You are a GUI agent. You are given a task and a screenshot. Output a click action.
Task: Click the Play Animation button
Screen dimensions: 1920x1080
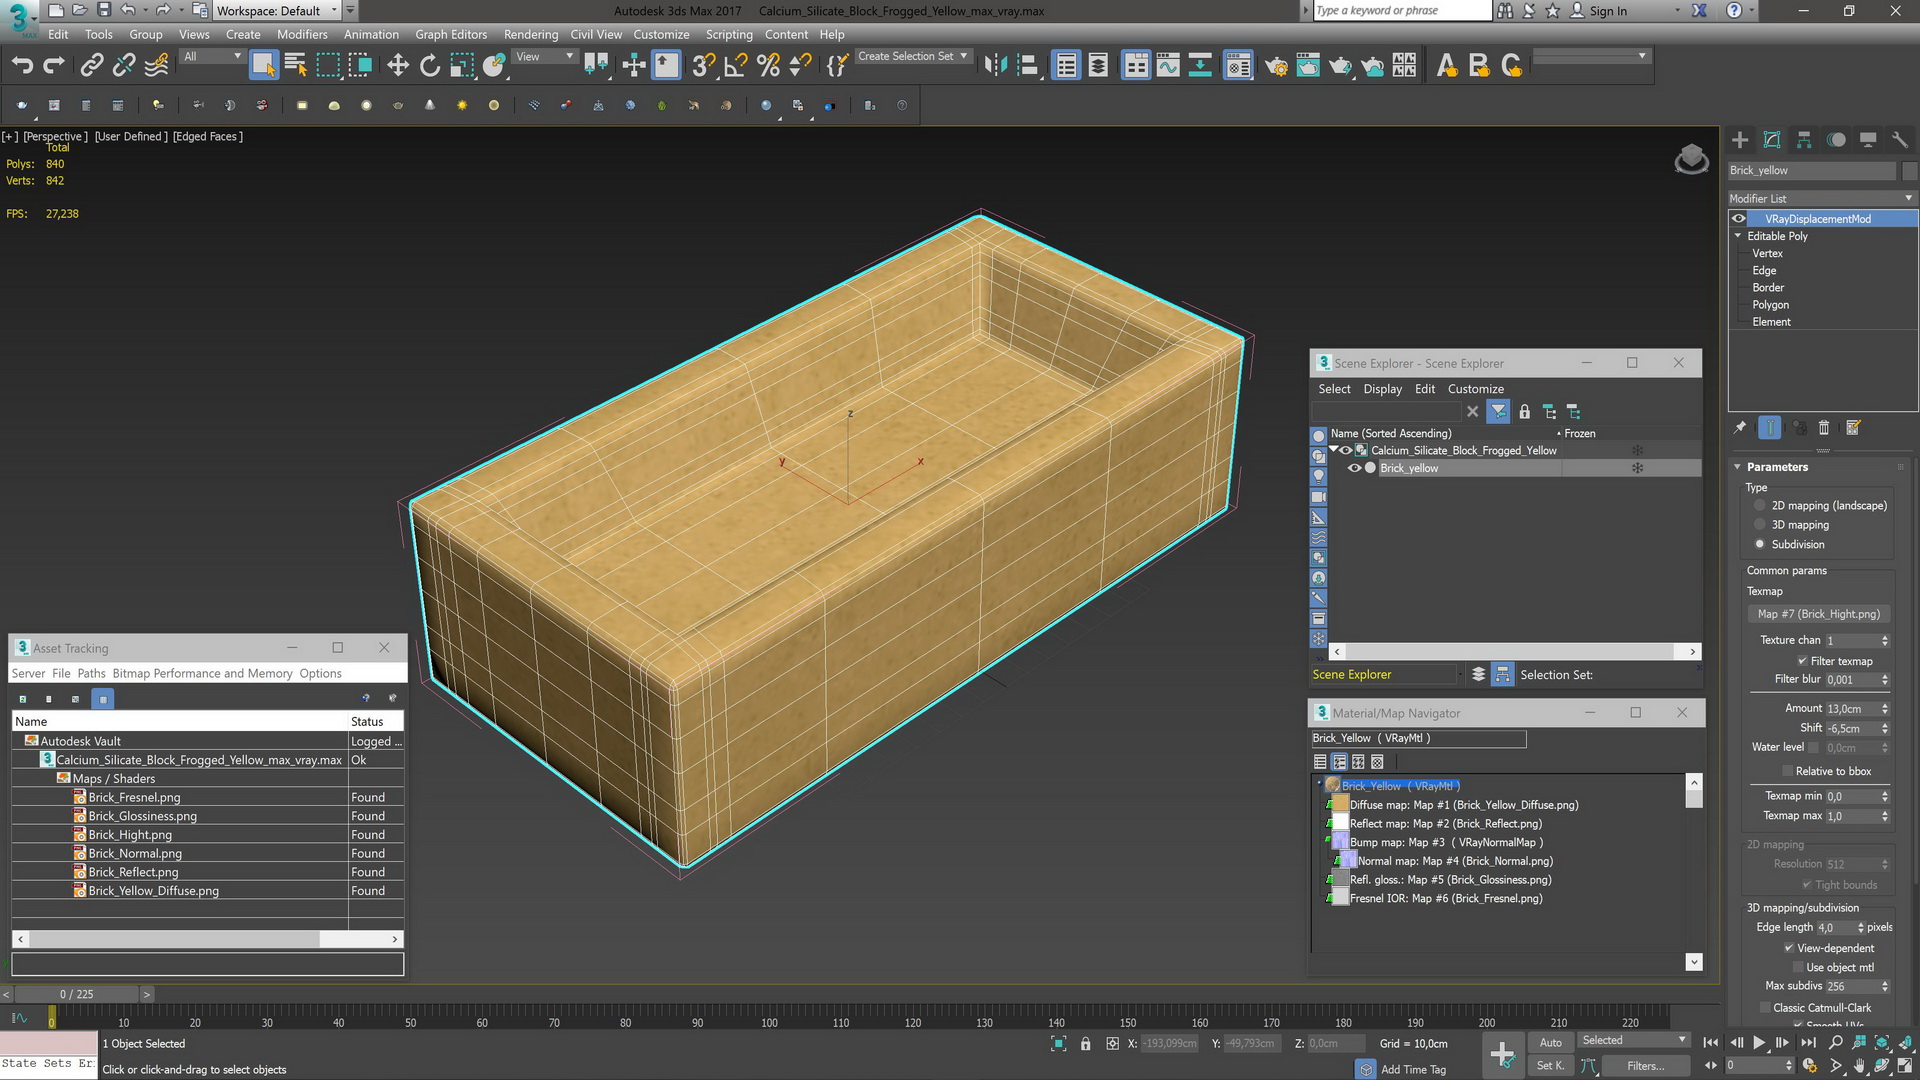(1758, 1043)
